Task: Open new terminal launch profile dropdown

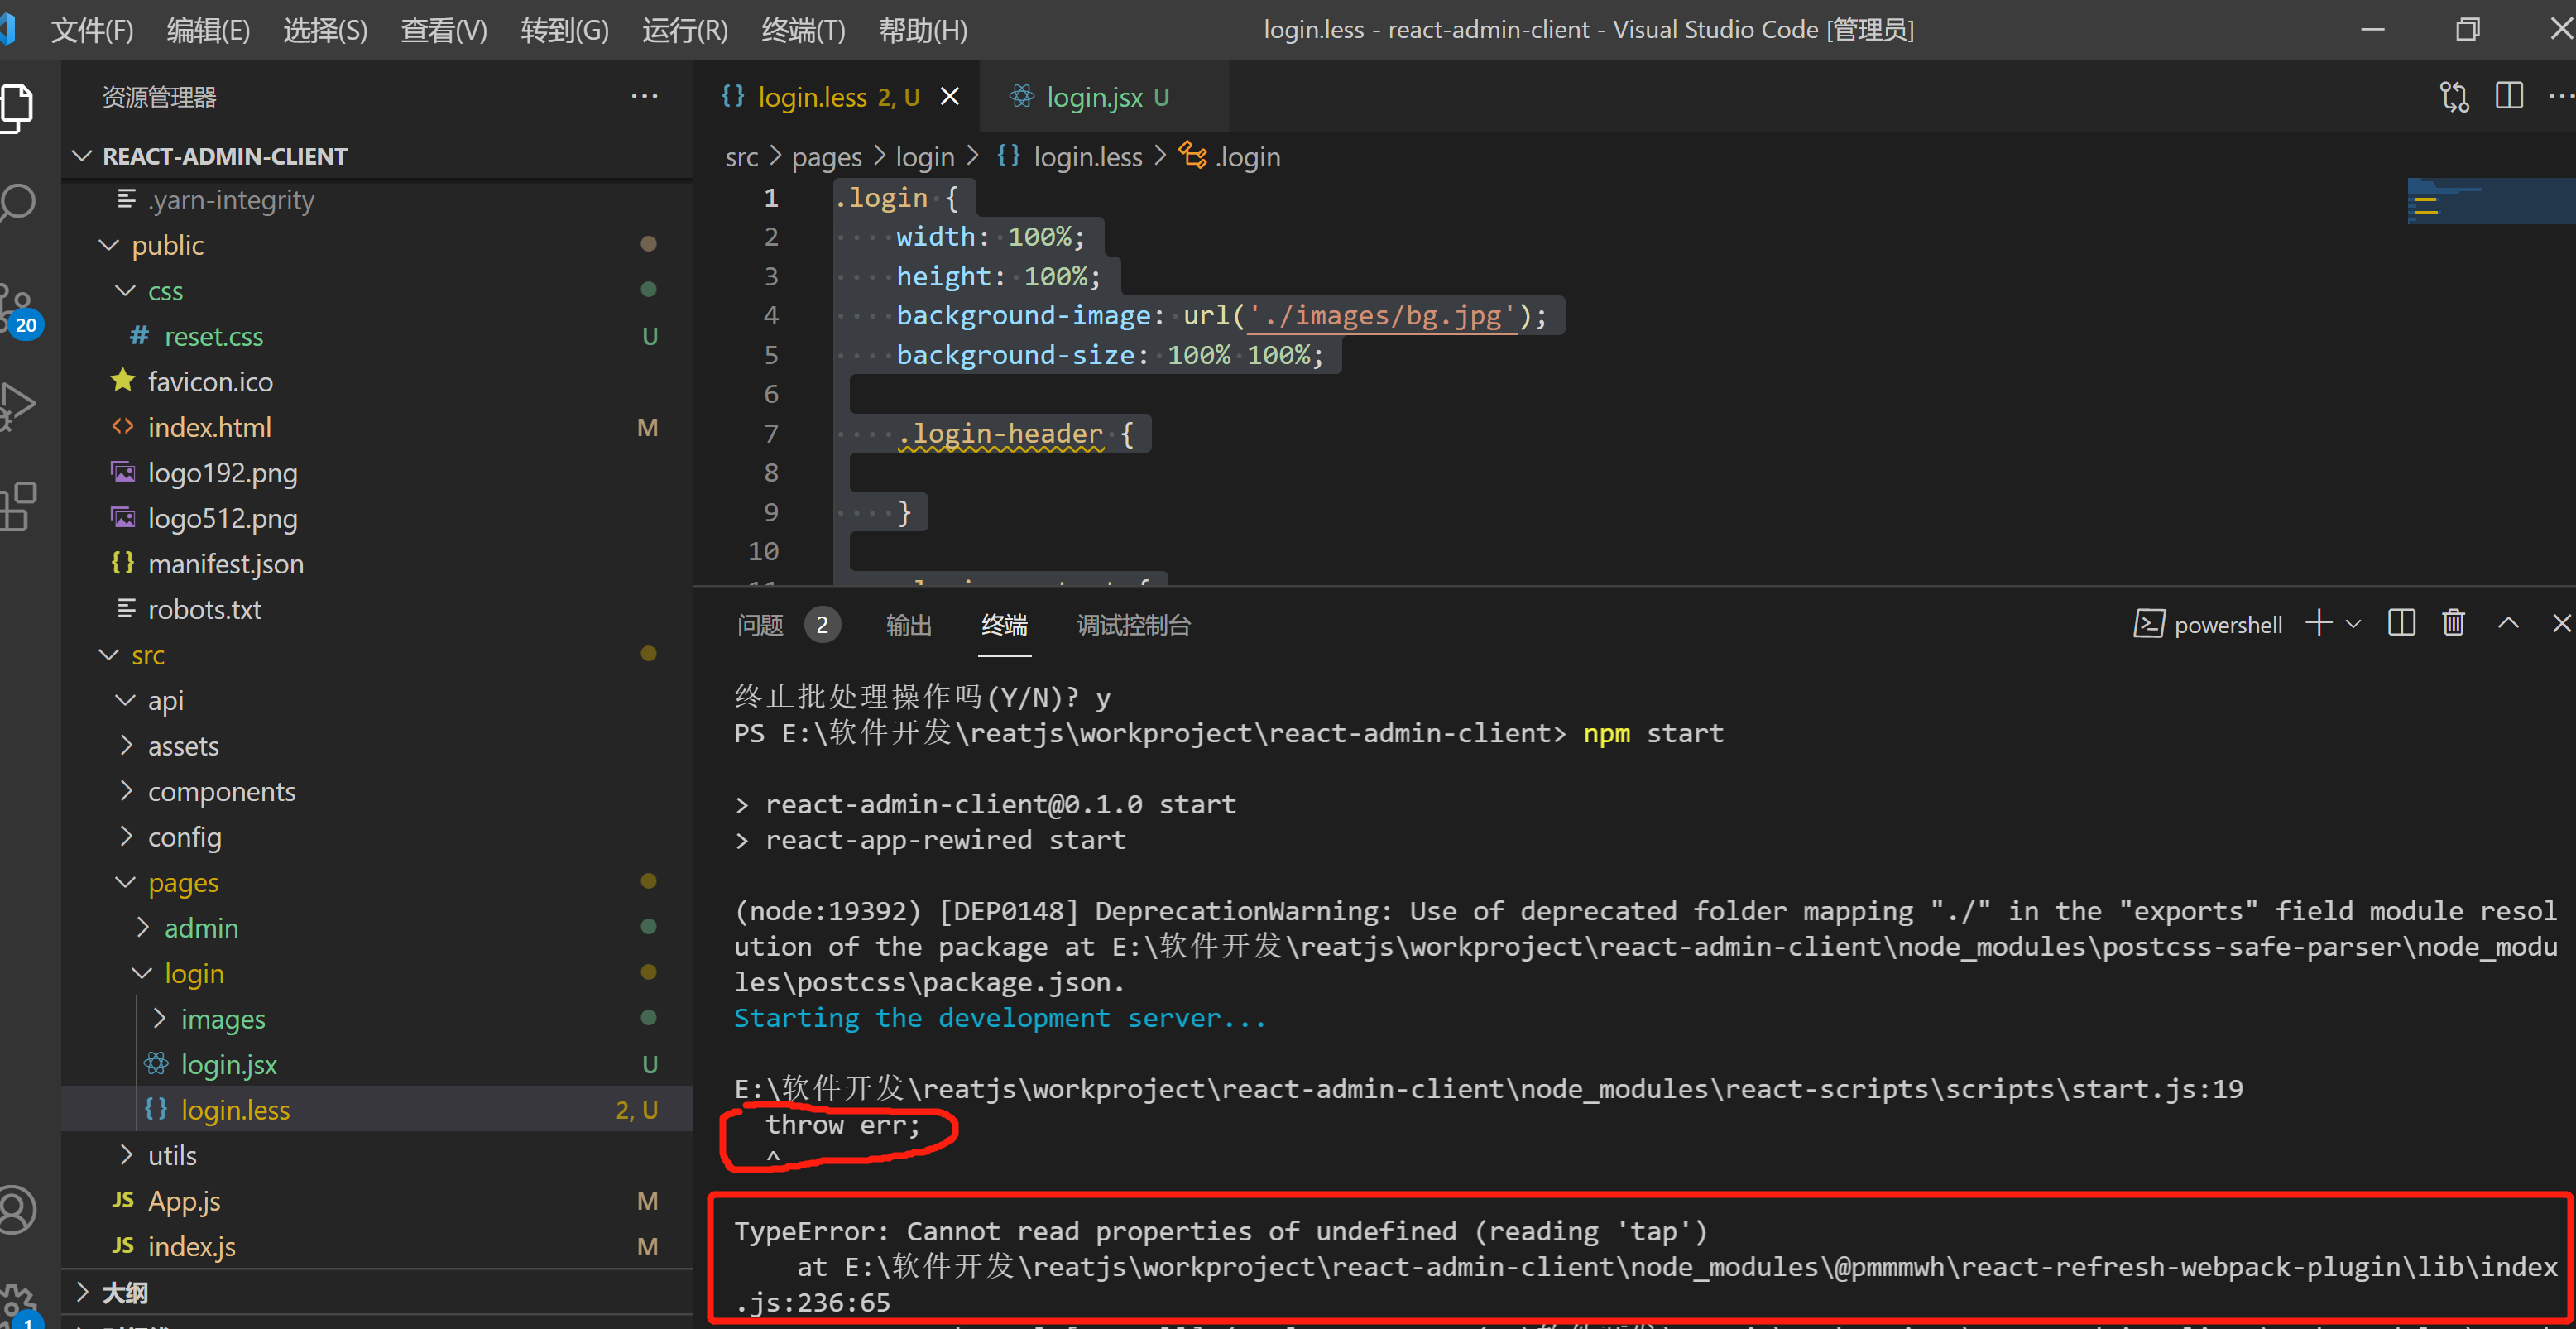Action: (2354, 624)
